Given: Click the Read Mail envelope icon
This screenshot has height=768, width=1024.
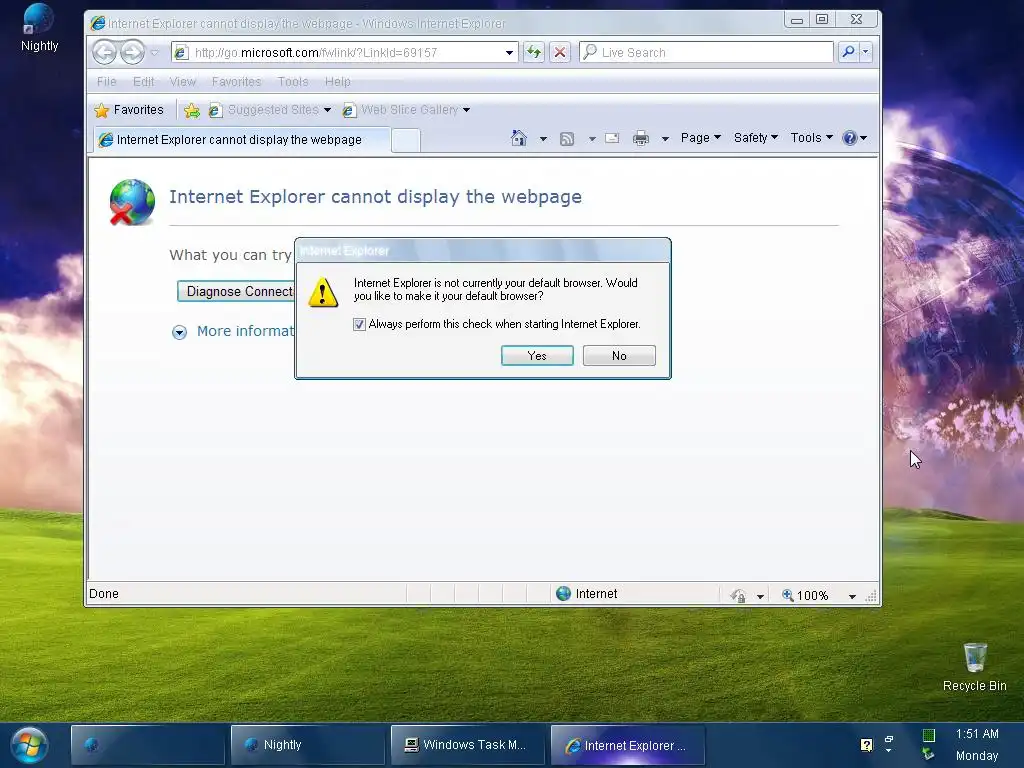Looking at the screenshot, I should [612, 138].
